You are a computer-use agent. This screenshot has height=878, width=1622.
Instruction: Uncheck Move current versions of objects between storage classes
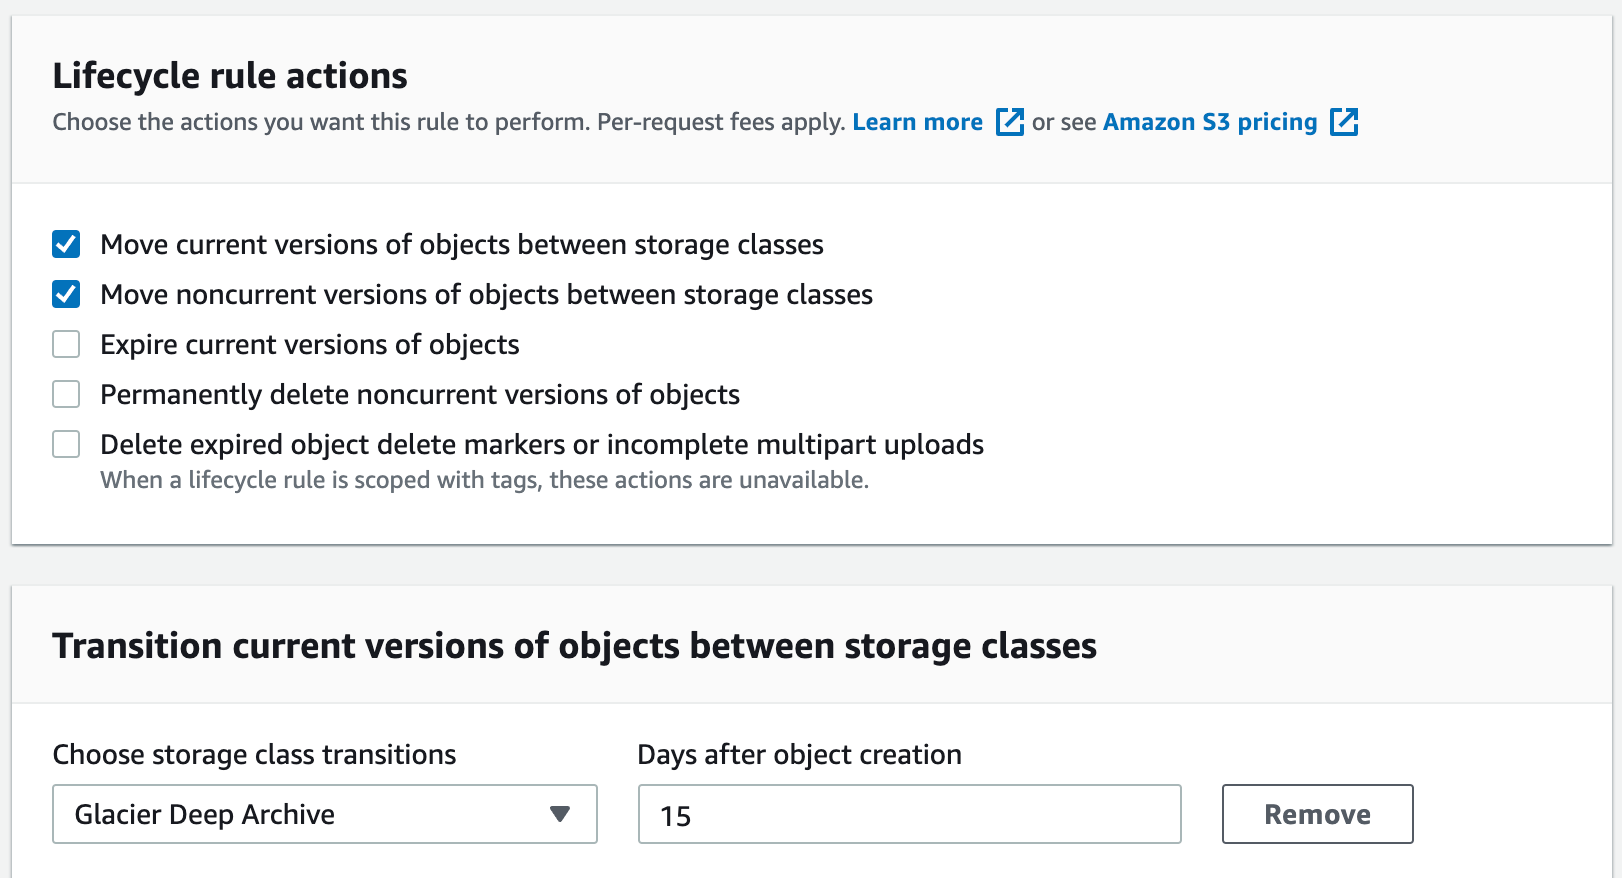[65, 244]
